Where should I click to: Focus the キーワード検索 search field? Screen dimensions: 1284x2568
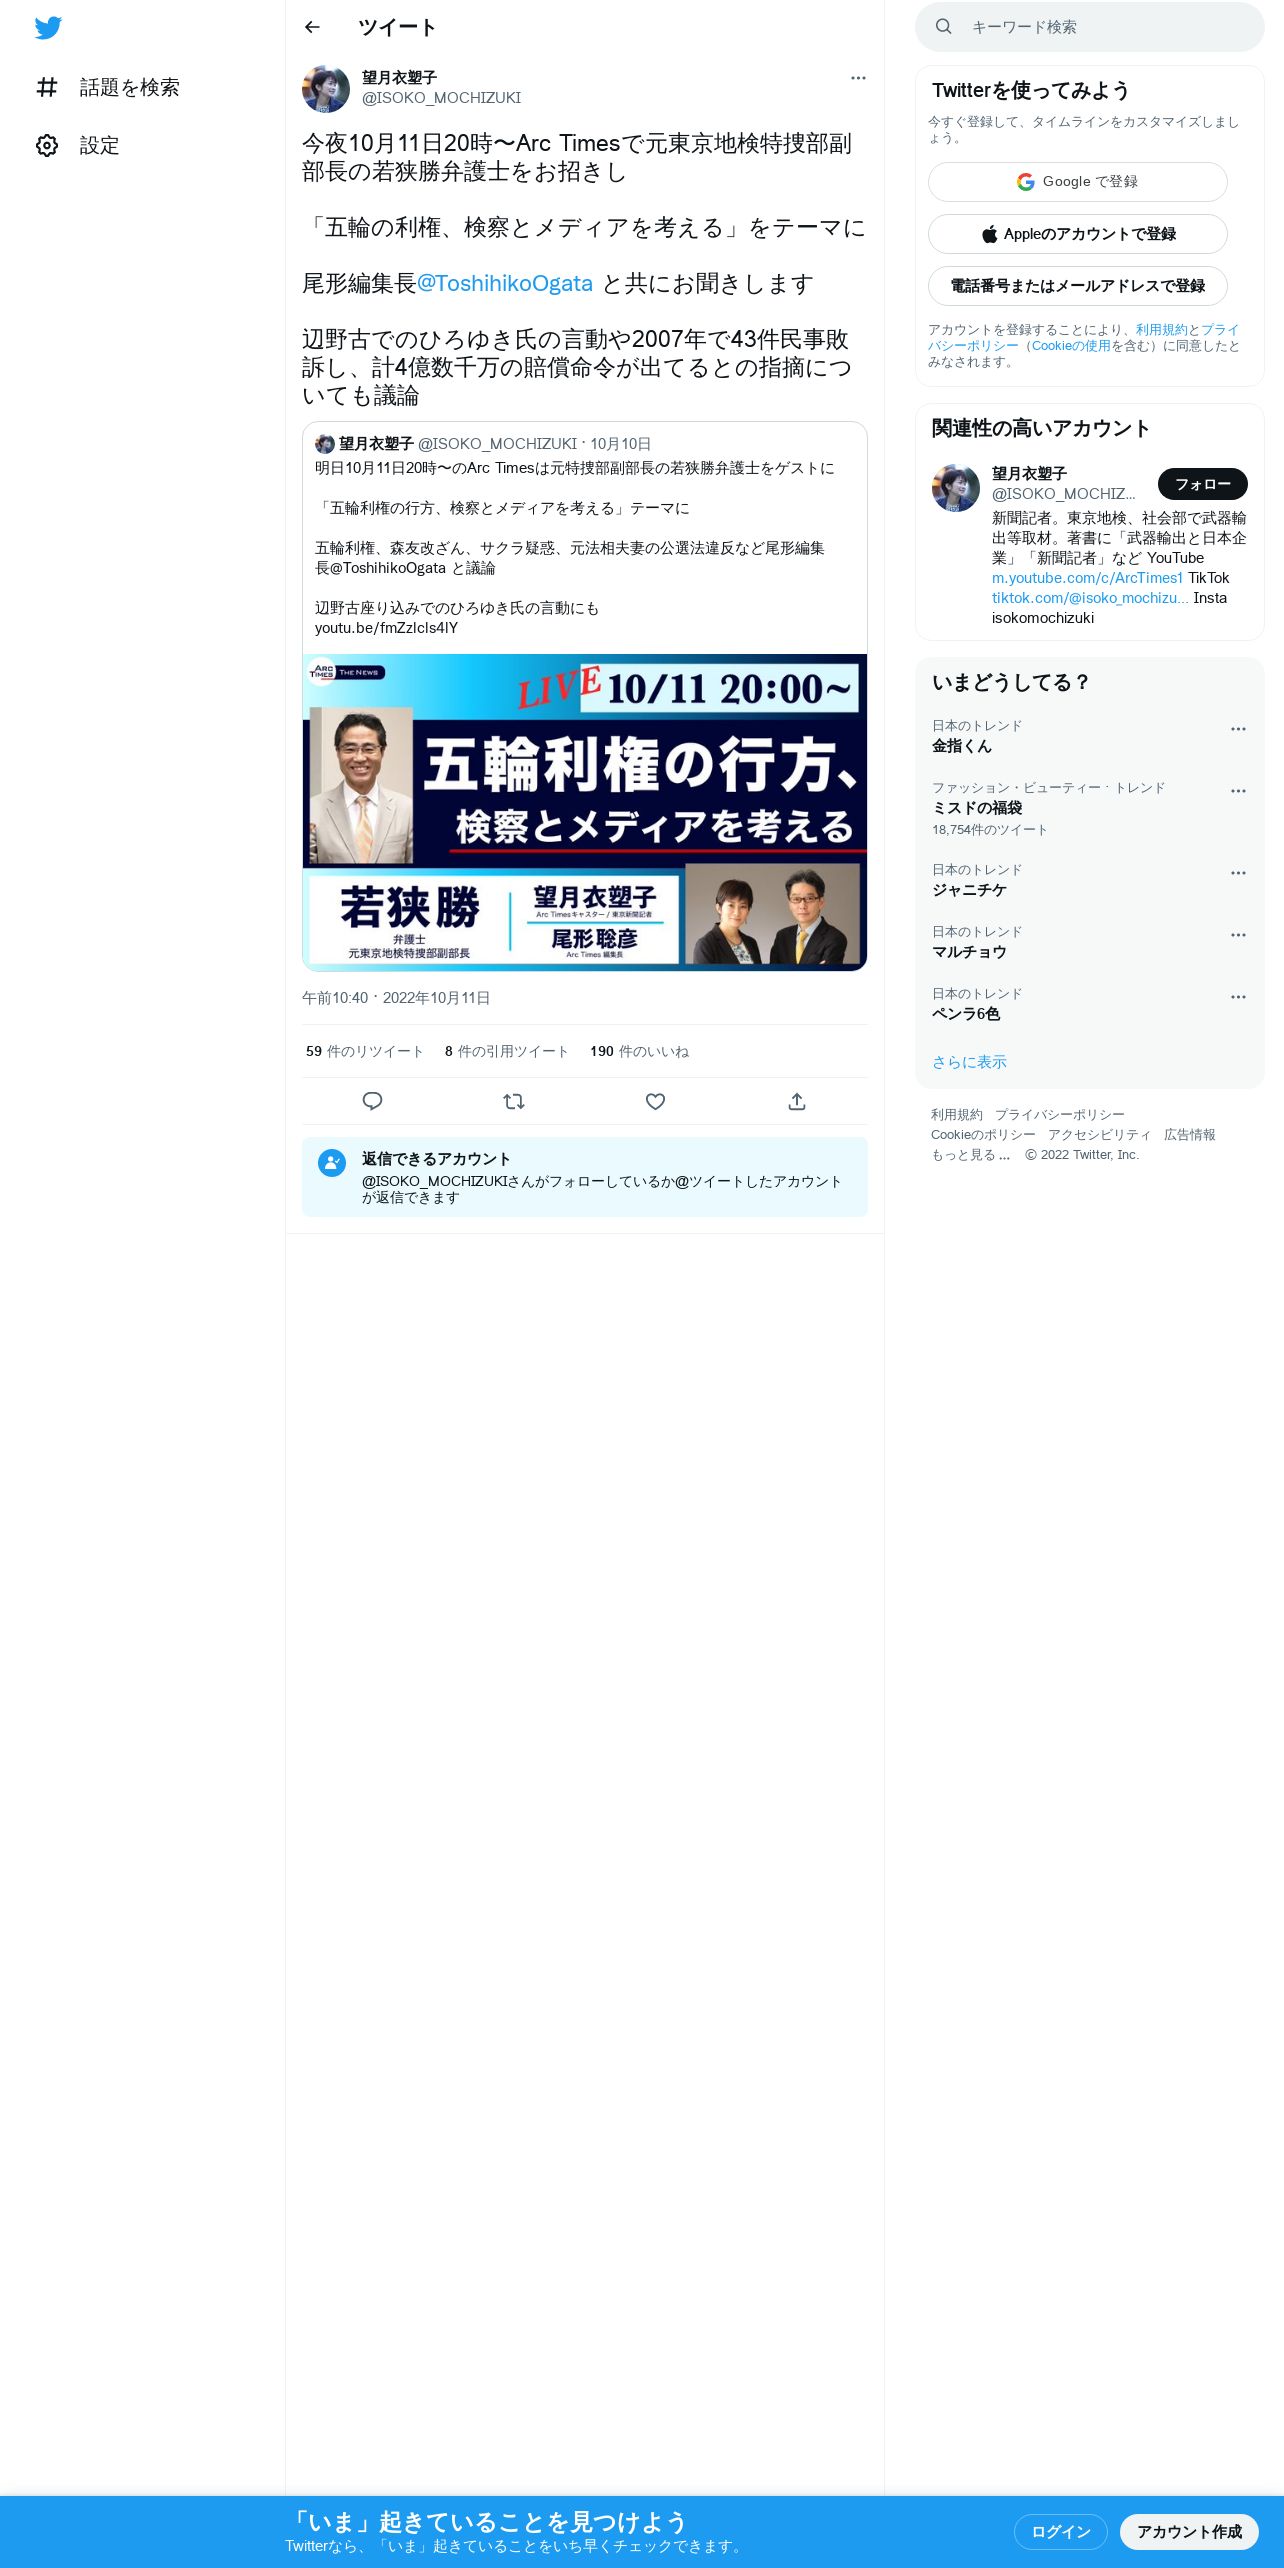pos(1090,27)
